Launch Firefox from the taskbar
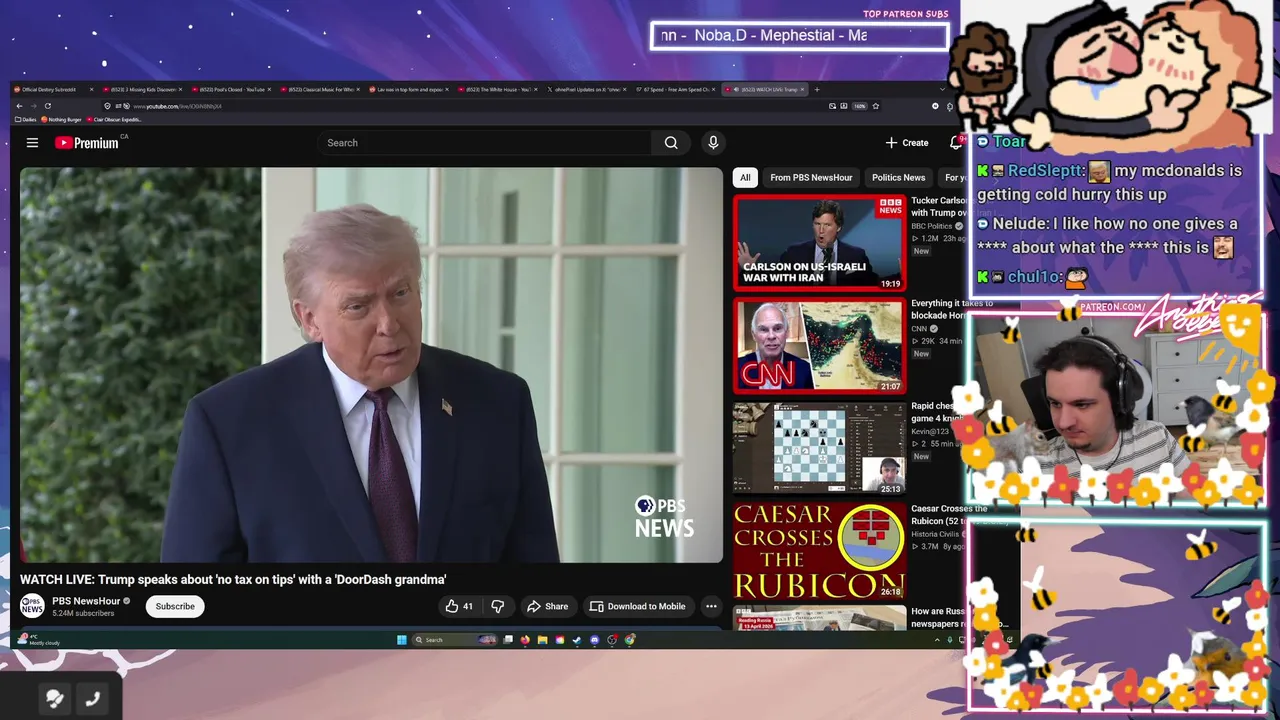Viewport: 1280px width, 720px height. pos(525,640)
